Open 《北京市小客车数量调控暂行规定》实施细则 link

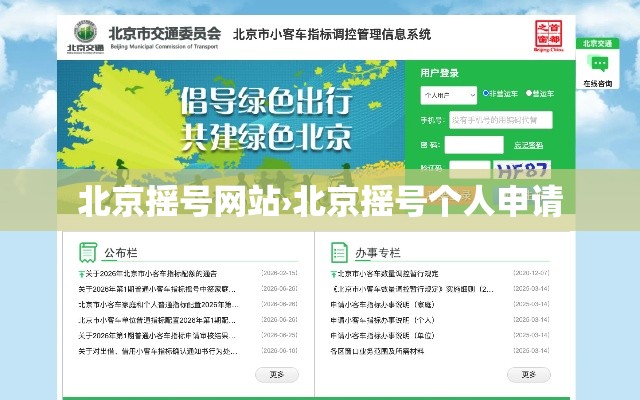coord(413,289)
